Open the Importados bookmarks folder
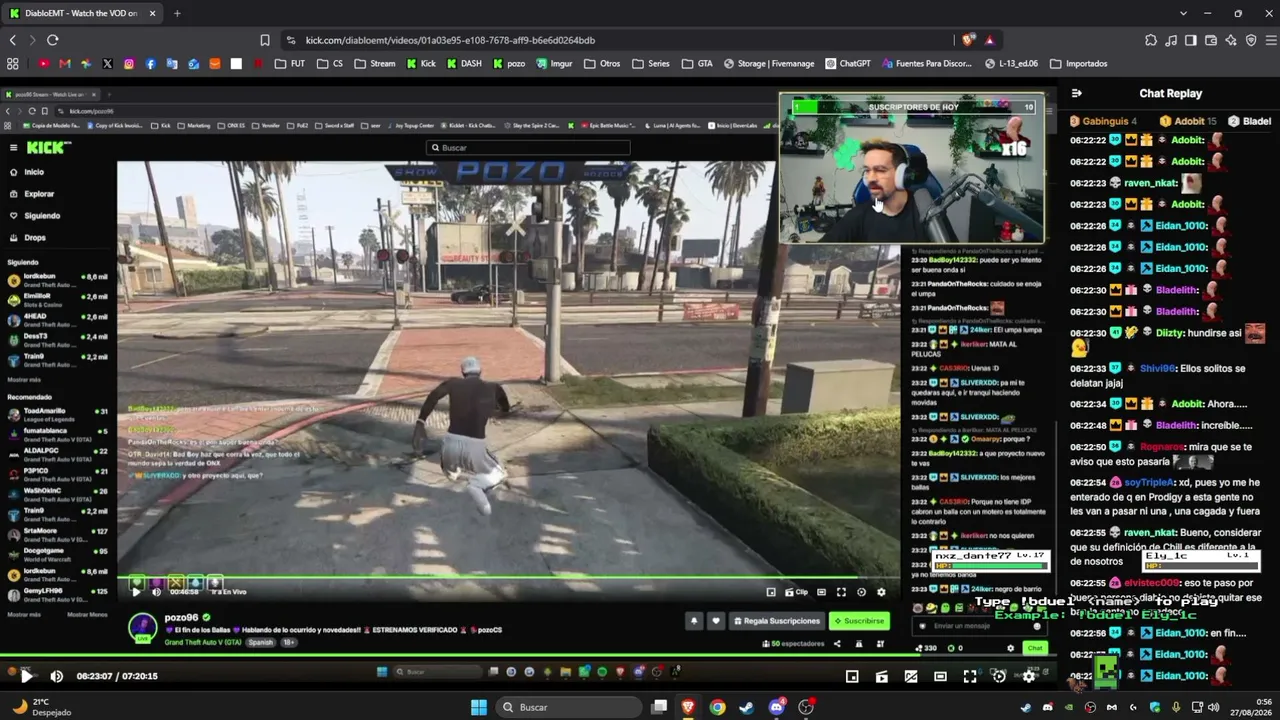 1078,63
